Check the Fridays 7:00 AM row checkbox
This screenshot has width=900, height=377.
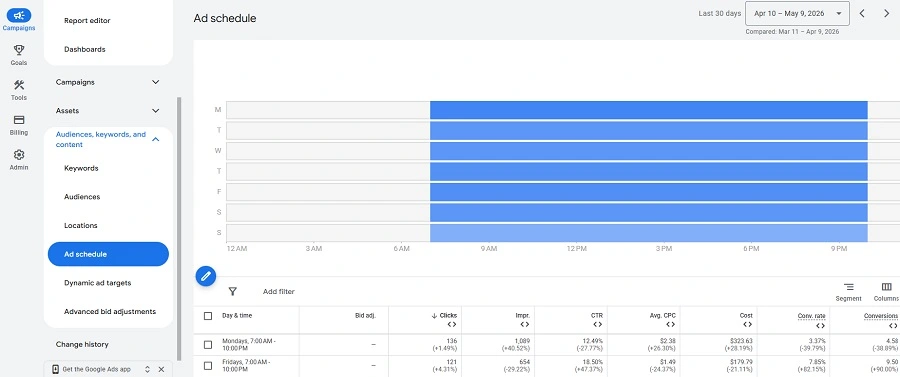click(x=208, y=366)
